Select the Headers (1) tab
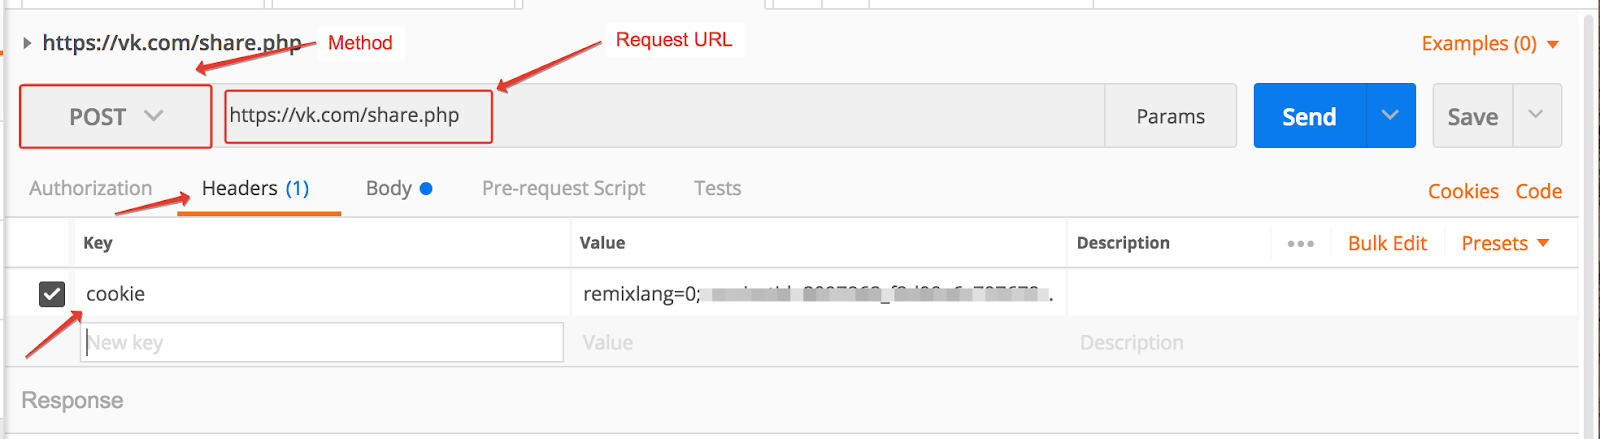Screen dimensions: 1600x439 point(256,189)
